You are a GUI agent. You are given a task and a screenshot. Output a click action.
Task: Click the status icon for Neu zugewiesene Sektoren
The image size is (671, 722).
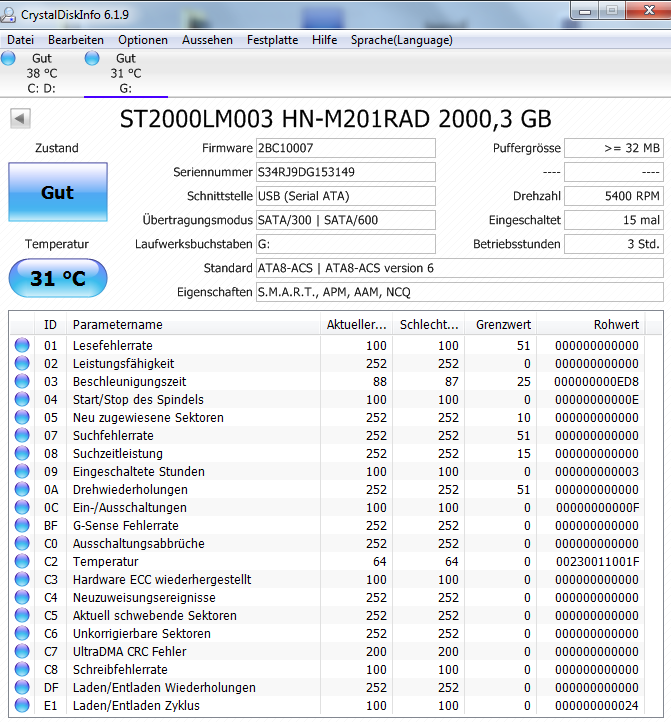tap(22, 417)
